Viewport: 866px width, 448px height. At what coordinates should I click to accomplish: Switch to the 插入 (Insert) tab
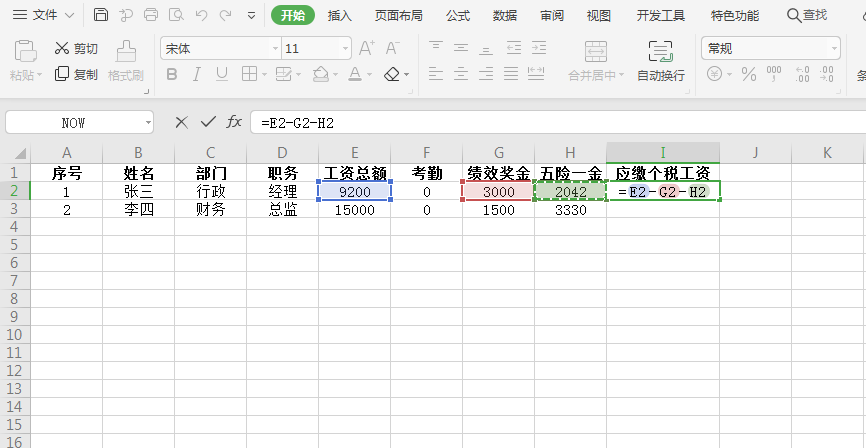click(340, 15)
